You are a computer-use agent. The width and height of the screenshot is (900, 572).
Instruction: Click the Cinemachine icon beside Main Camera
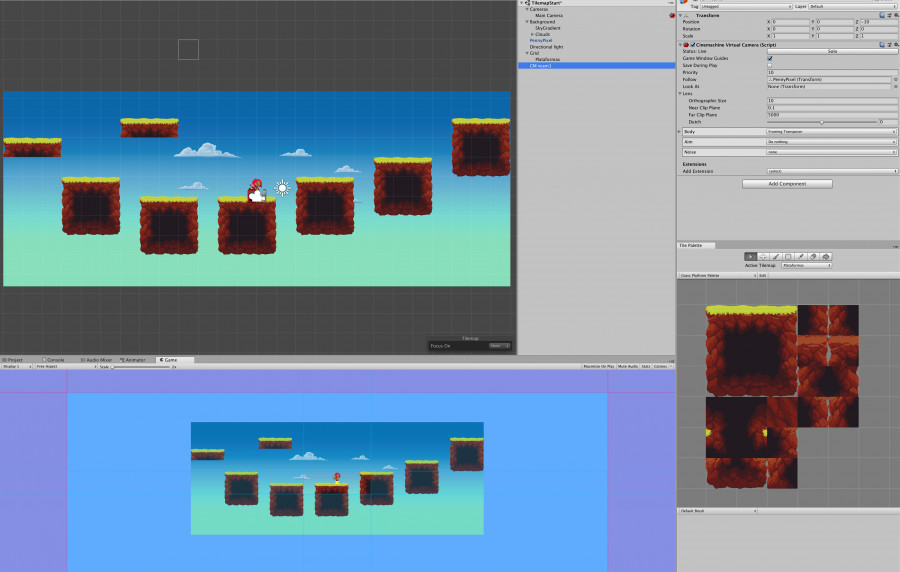[672, 15]
